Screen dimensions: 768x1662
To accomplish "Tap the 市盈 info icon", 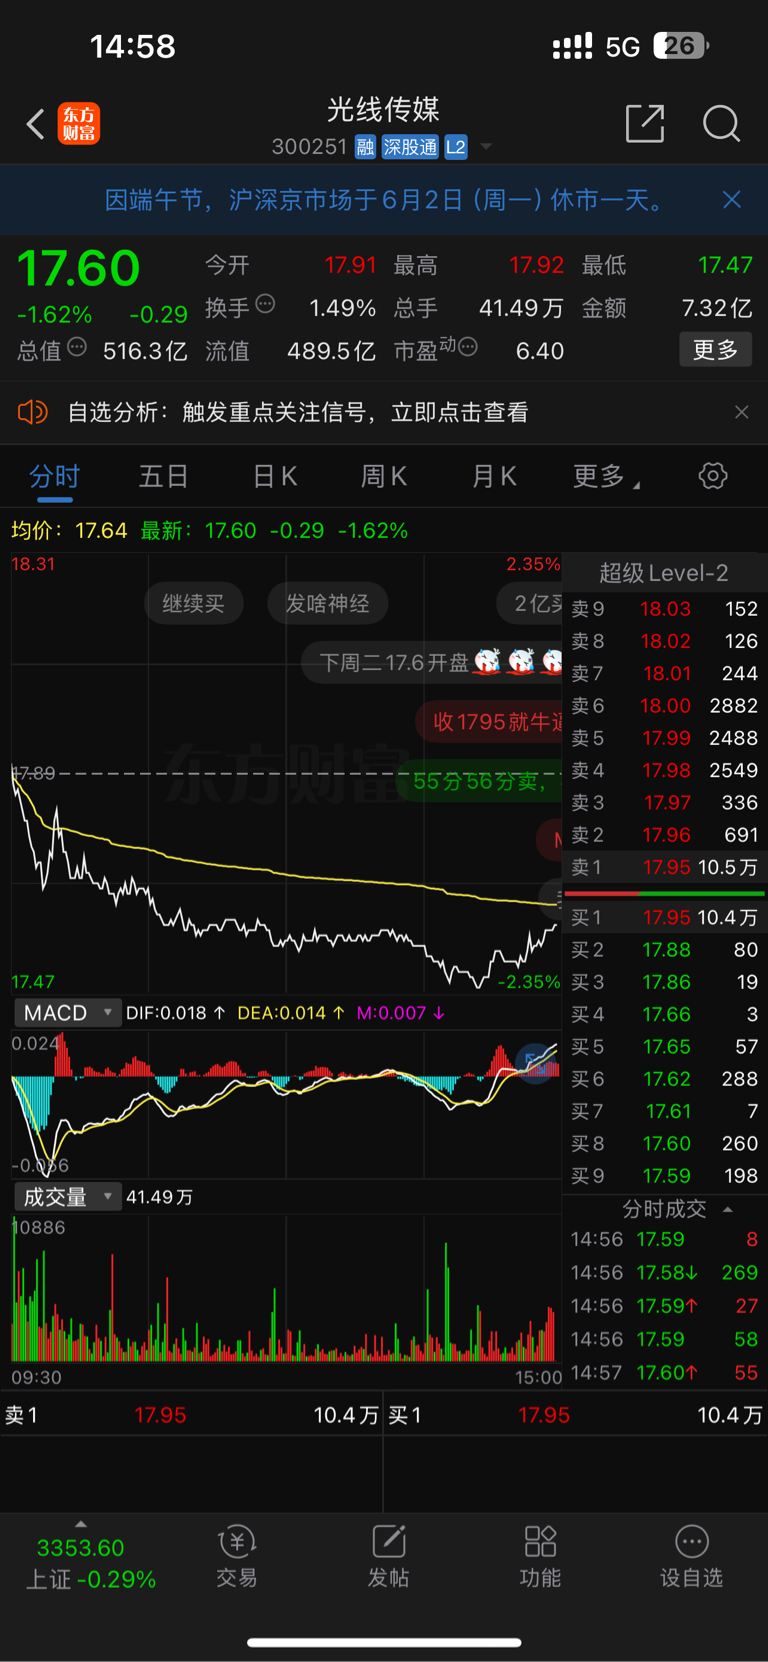I will pyautogui.click(x=468, y=347).
